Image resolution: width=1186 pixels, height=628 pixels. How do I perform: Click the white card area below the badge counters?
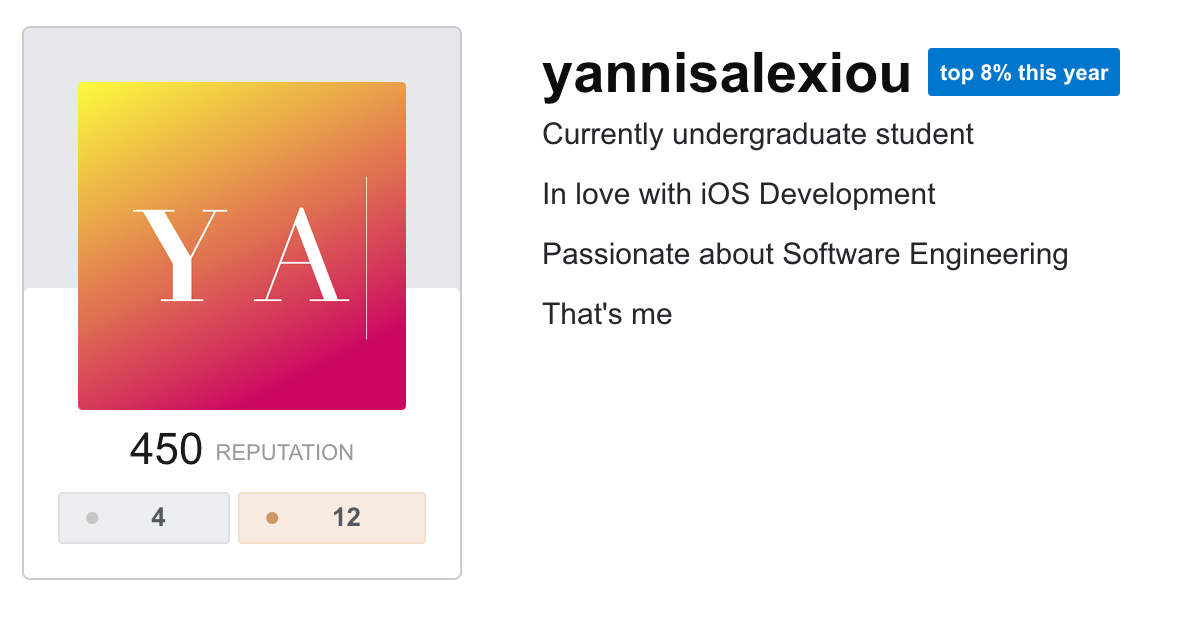pyautogui.click(x=242, y=561)
